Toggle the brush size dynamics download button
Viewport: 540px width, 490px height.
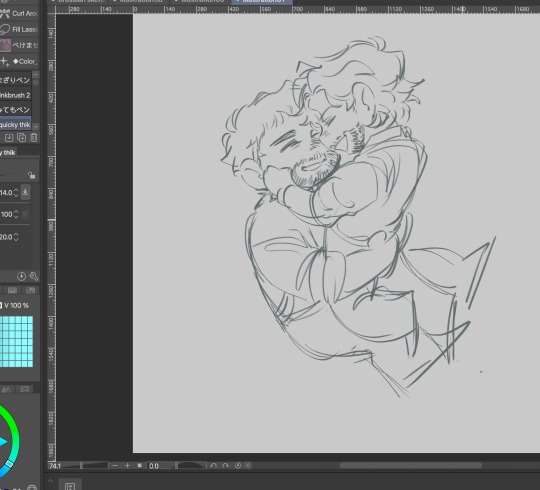tap(25, 192)
